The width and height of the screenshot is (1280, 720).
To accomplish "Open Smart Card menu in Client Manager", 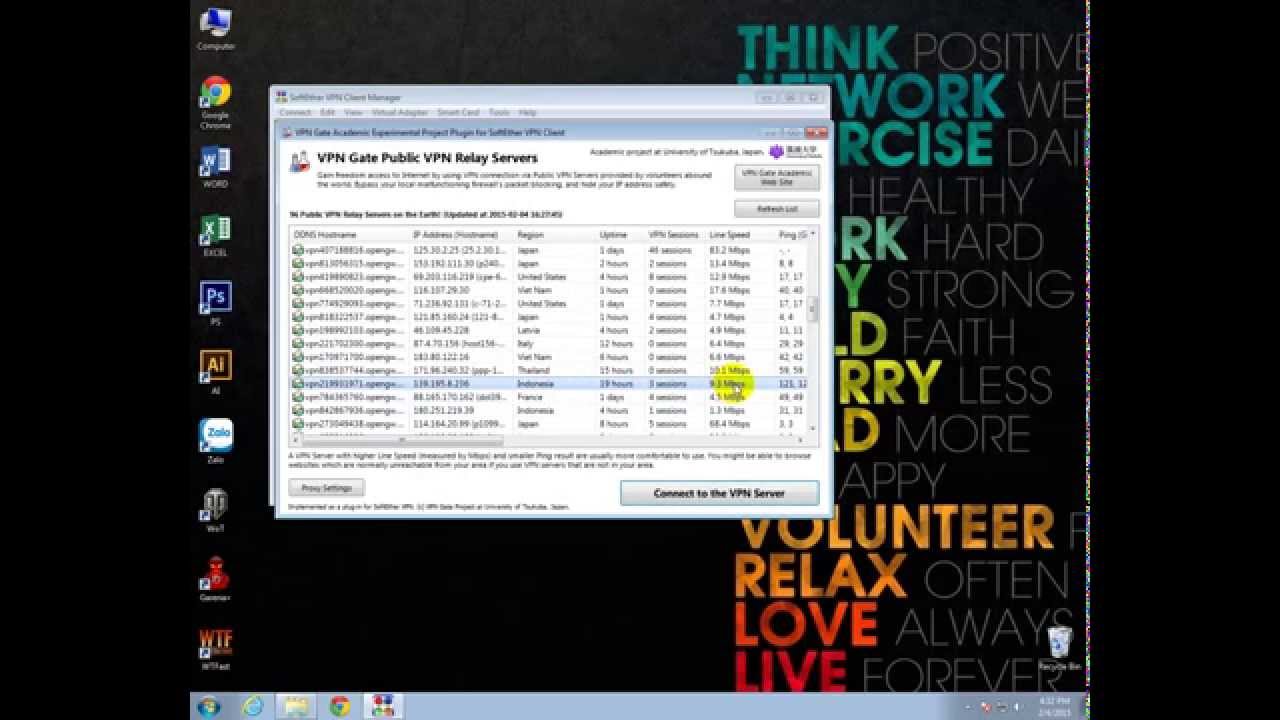I will [458, 113].
